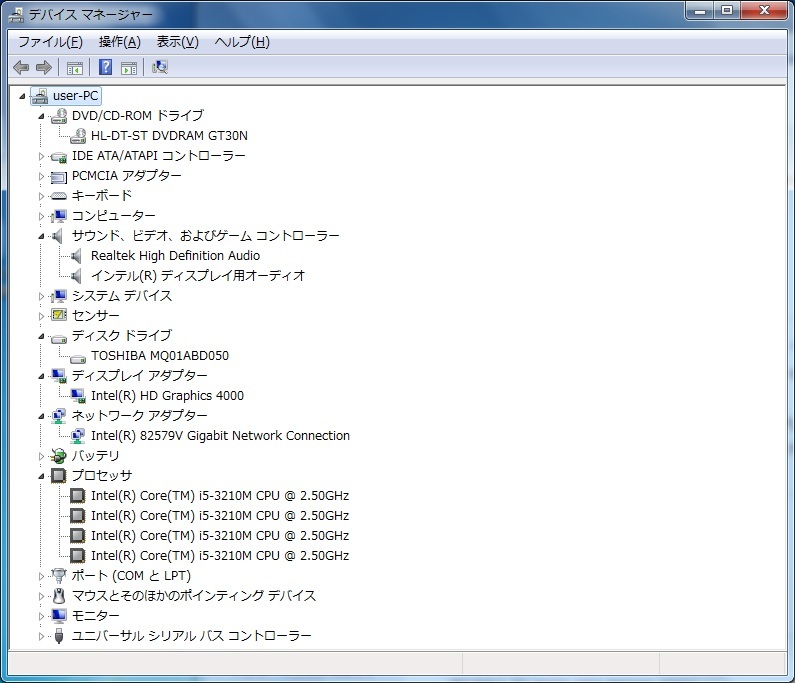795x683 pixels.
Task: Expand the モニター node
Action: click(x=41, y=616)
